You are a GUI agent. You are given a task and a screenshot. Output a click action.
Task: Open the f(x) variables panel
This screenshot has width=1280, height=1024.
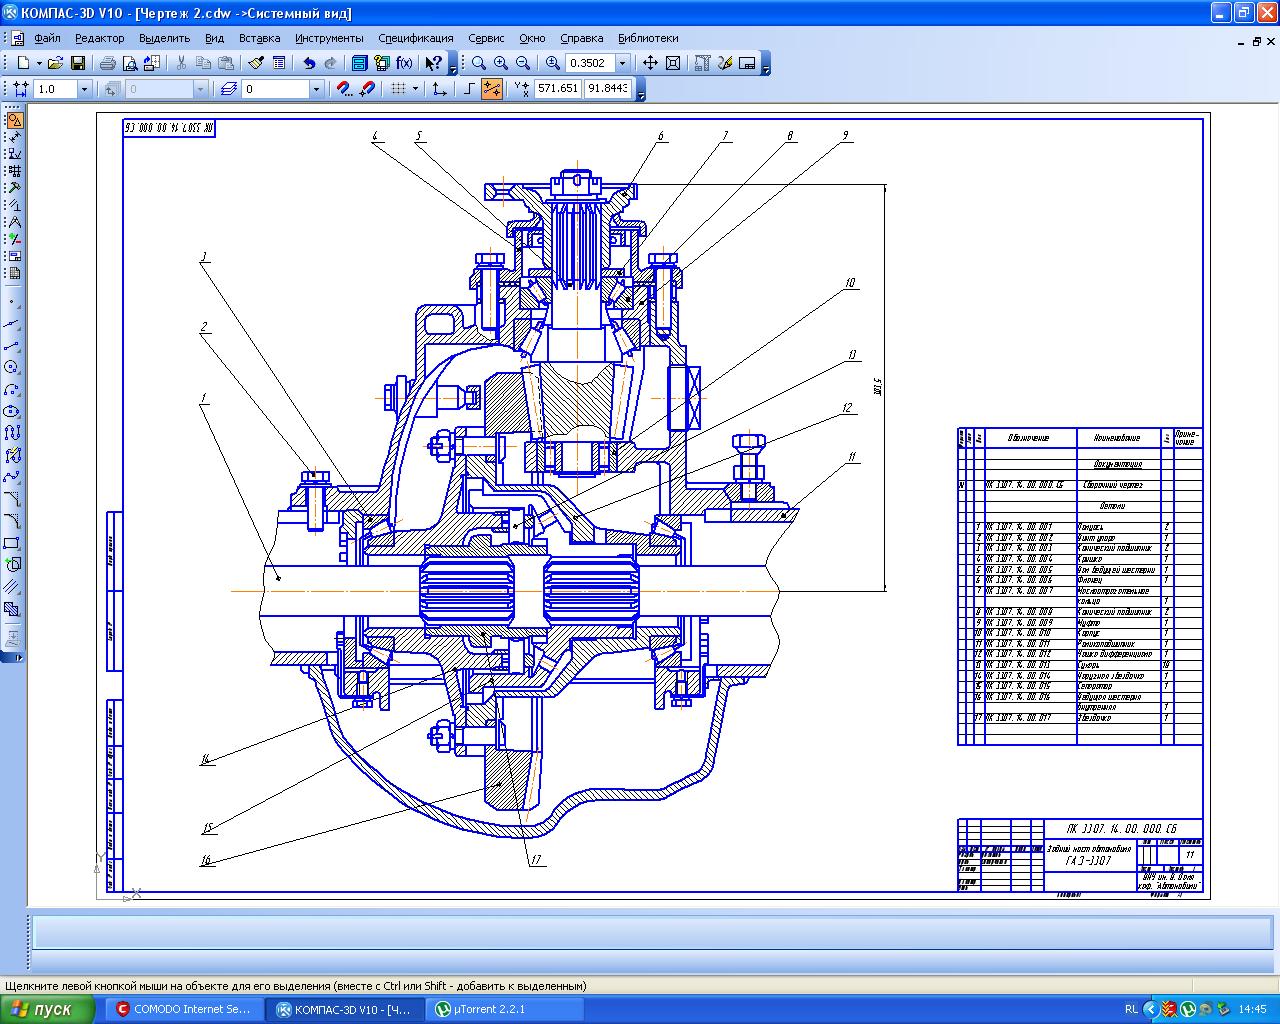(x=404, y=63)
